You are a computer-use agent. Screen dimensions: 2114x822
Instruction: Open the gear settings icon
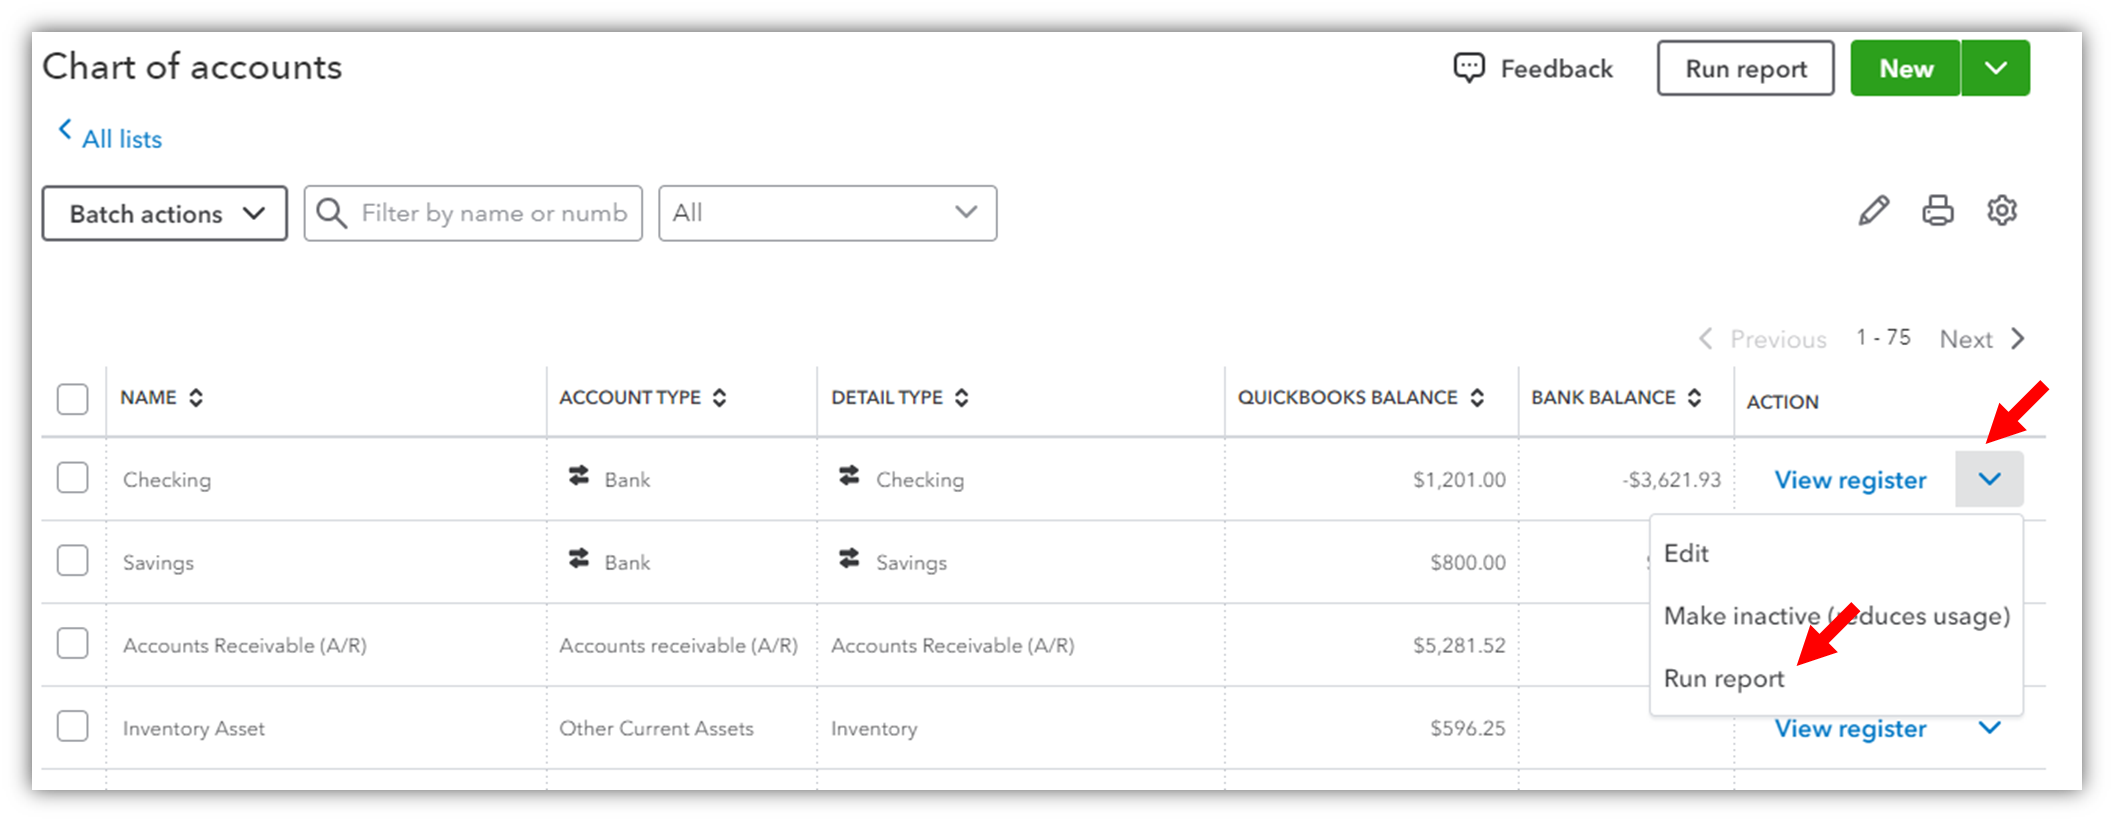coord(2001,211)
